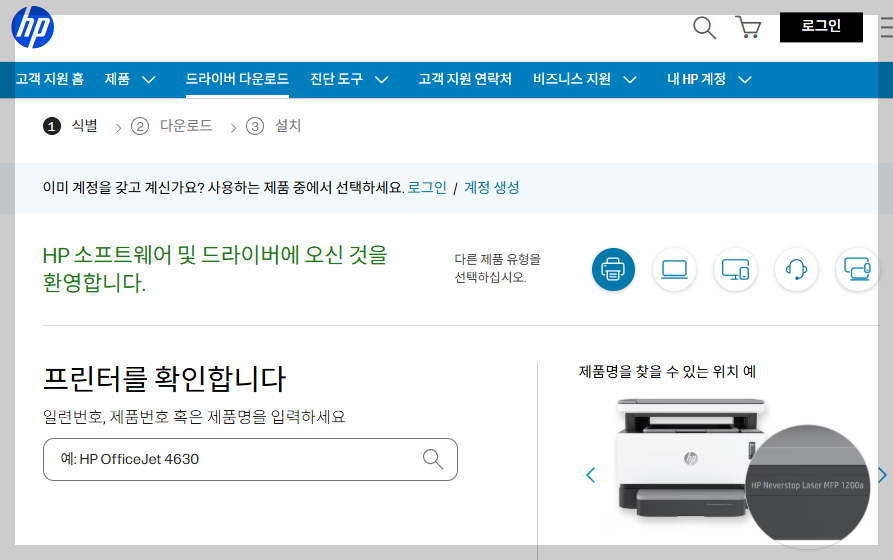Viewport: 893px width, 560px height.
Task: Select step 3 설치
Action: pyautogui.click(x=273, y=126)
